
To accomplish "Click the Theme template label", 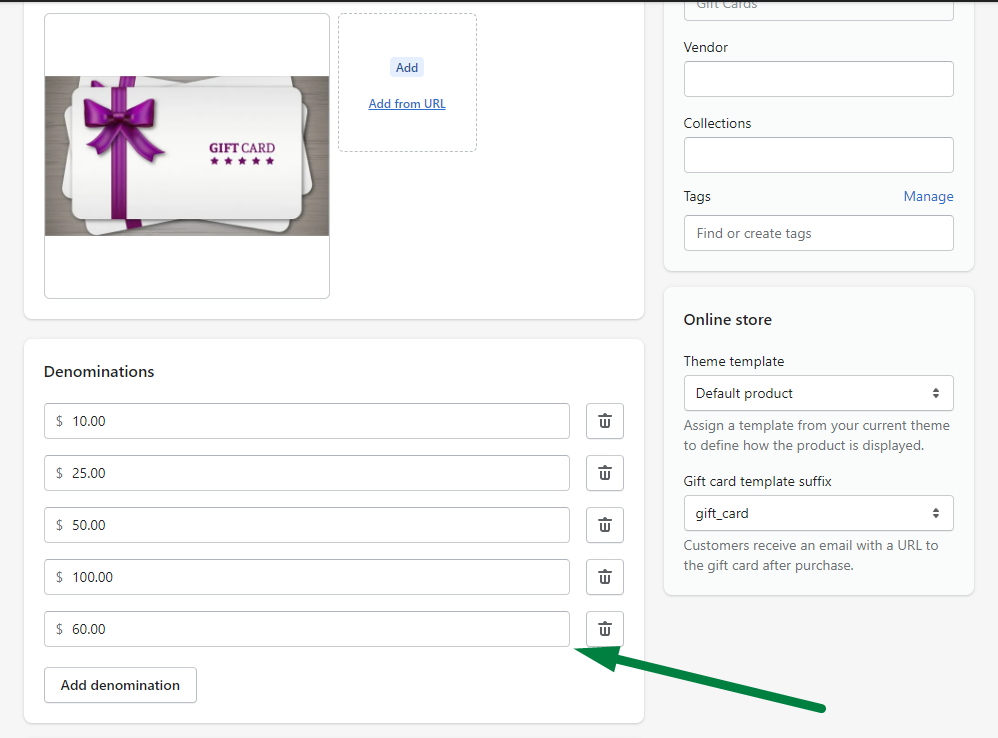I will tap(734, 361).
